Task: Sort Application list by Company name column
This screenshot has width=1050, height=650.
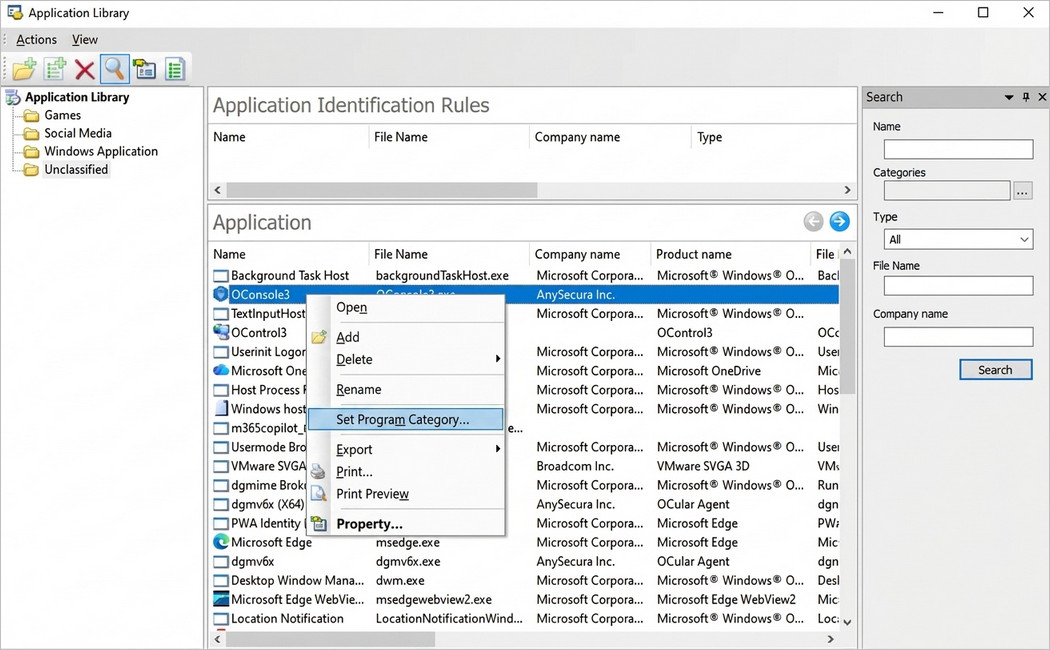Action: pyautogui.click(x=590, y=254)
